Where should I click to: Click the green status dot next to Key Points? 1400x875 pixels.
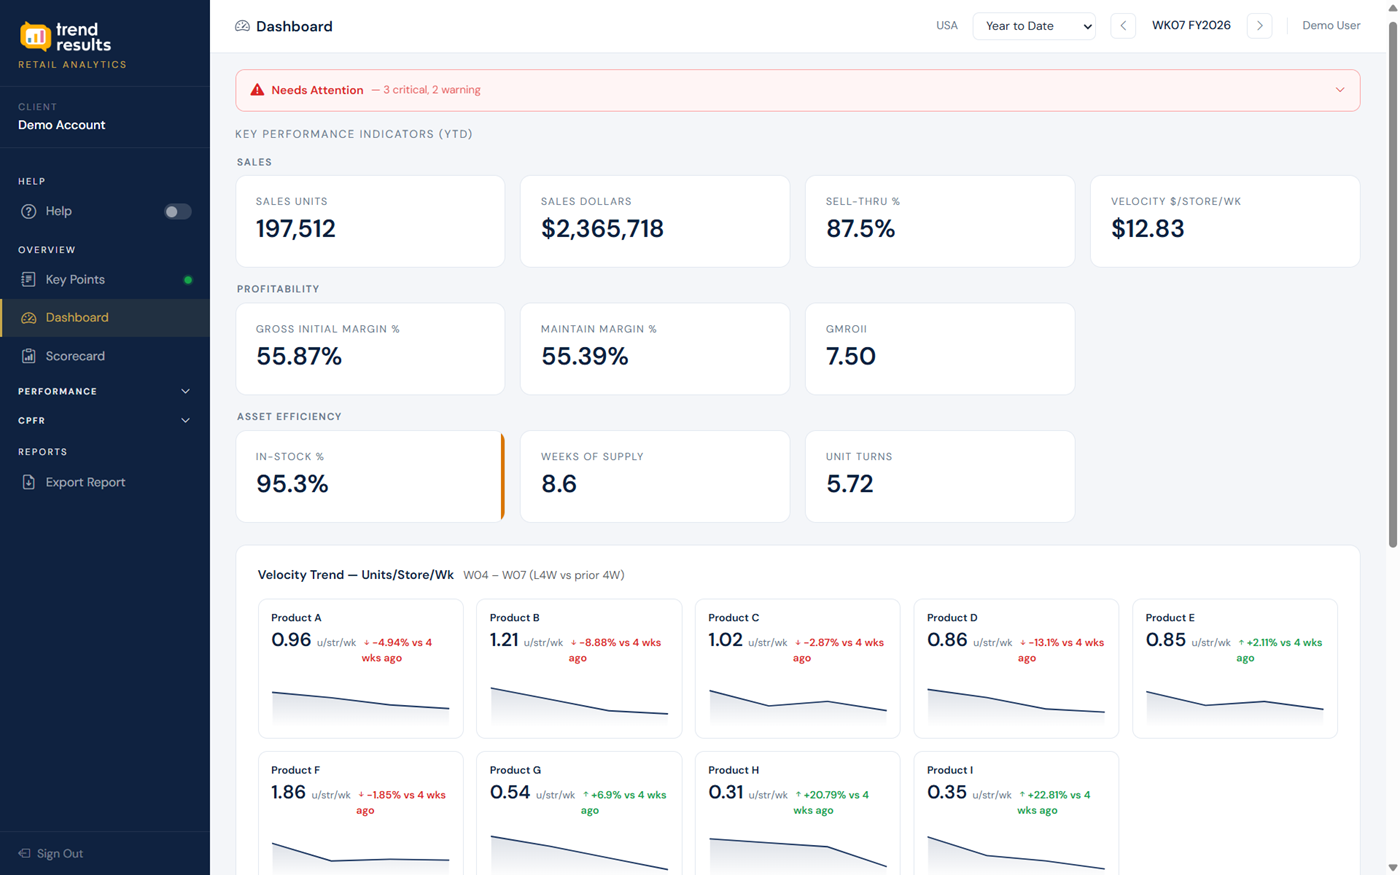pos(187,280)
